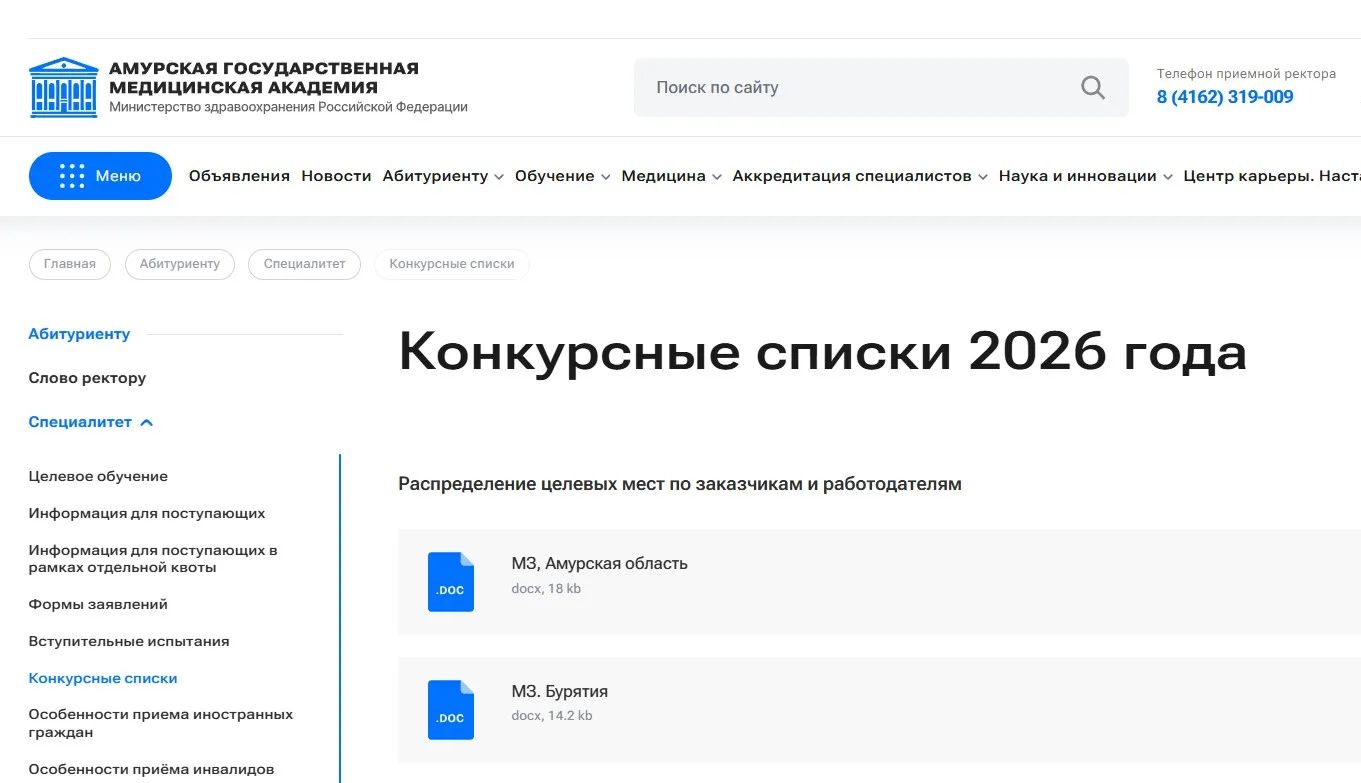The width and height of the screenshot is (1361, 783).
Task: Open the Центр карьеры nav item
Action: 1272,176
